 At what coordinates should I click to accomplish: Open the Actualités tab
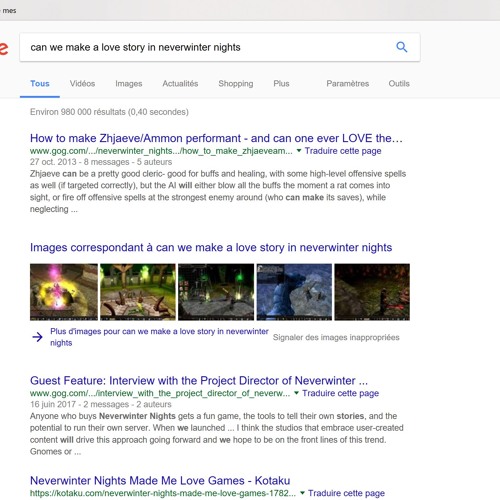click(180, 83)
